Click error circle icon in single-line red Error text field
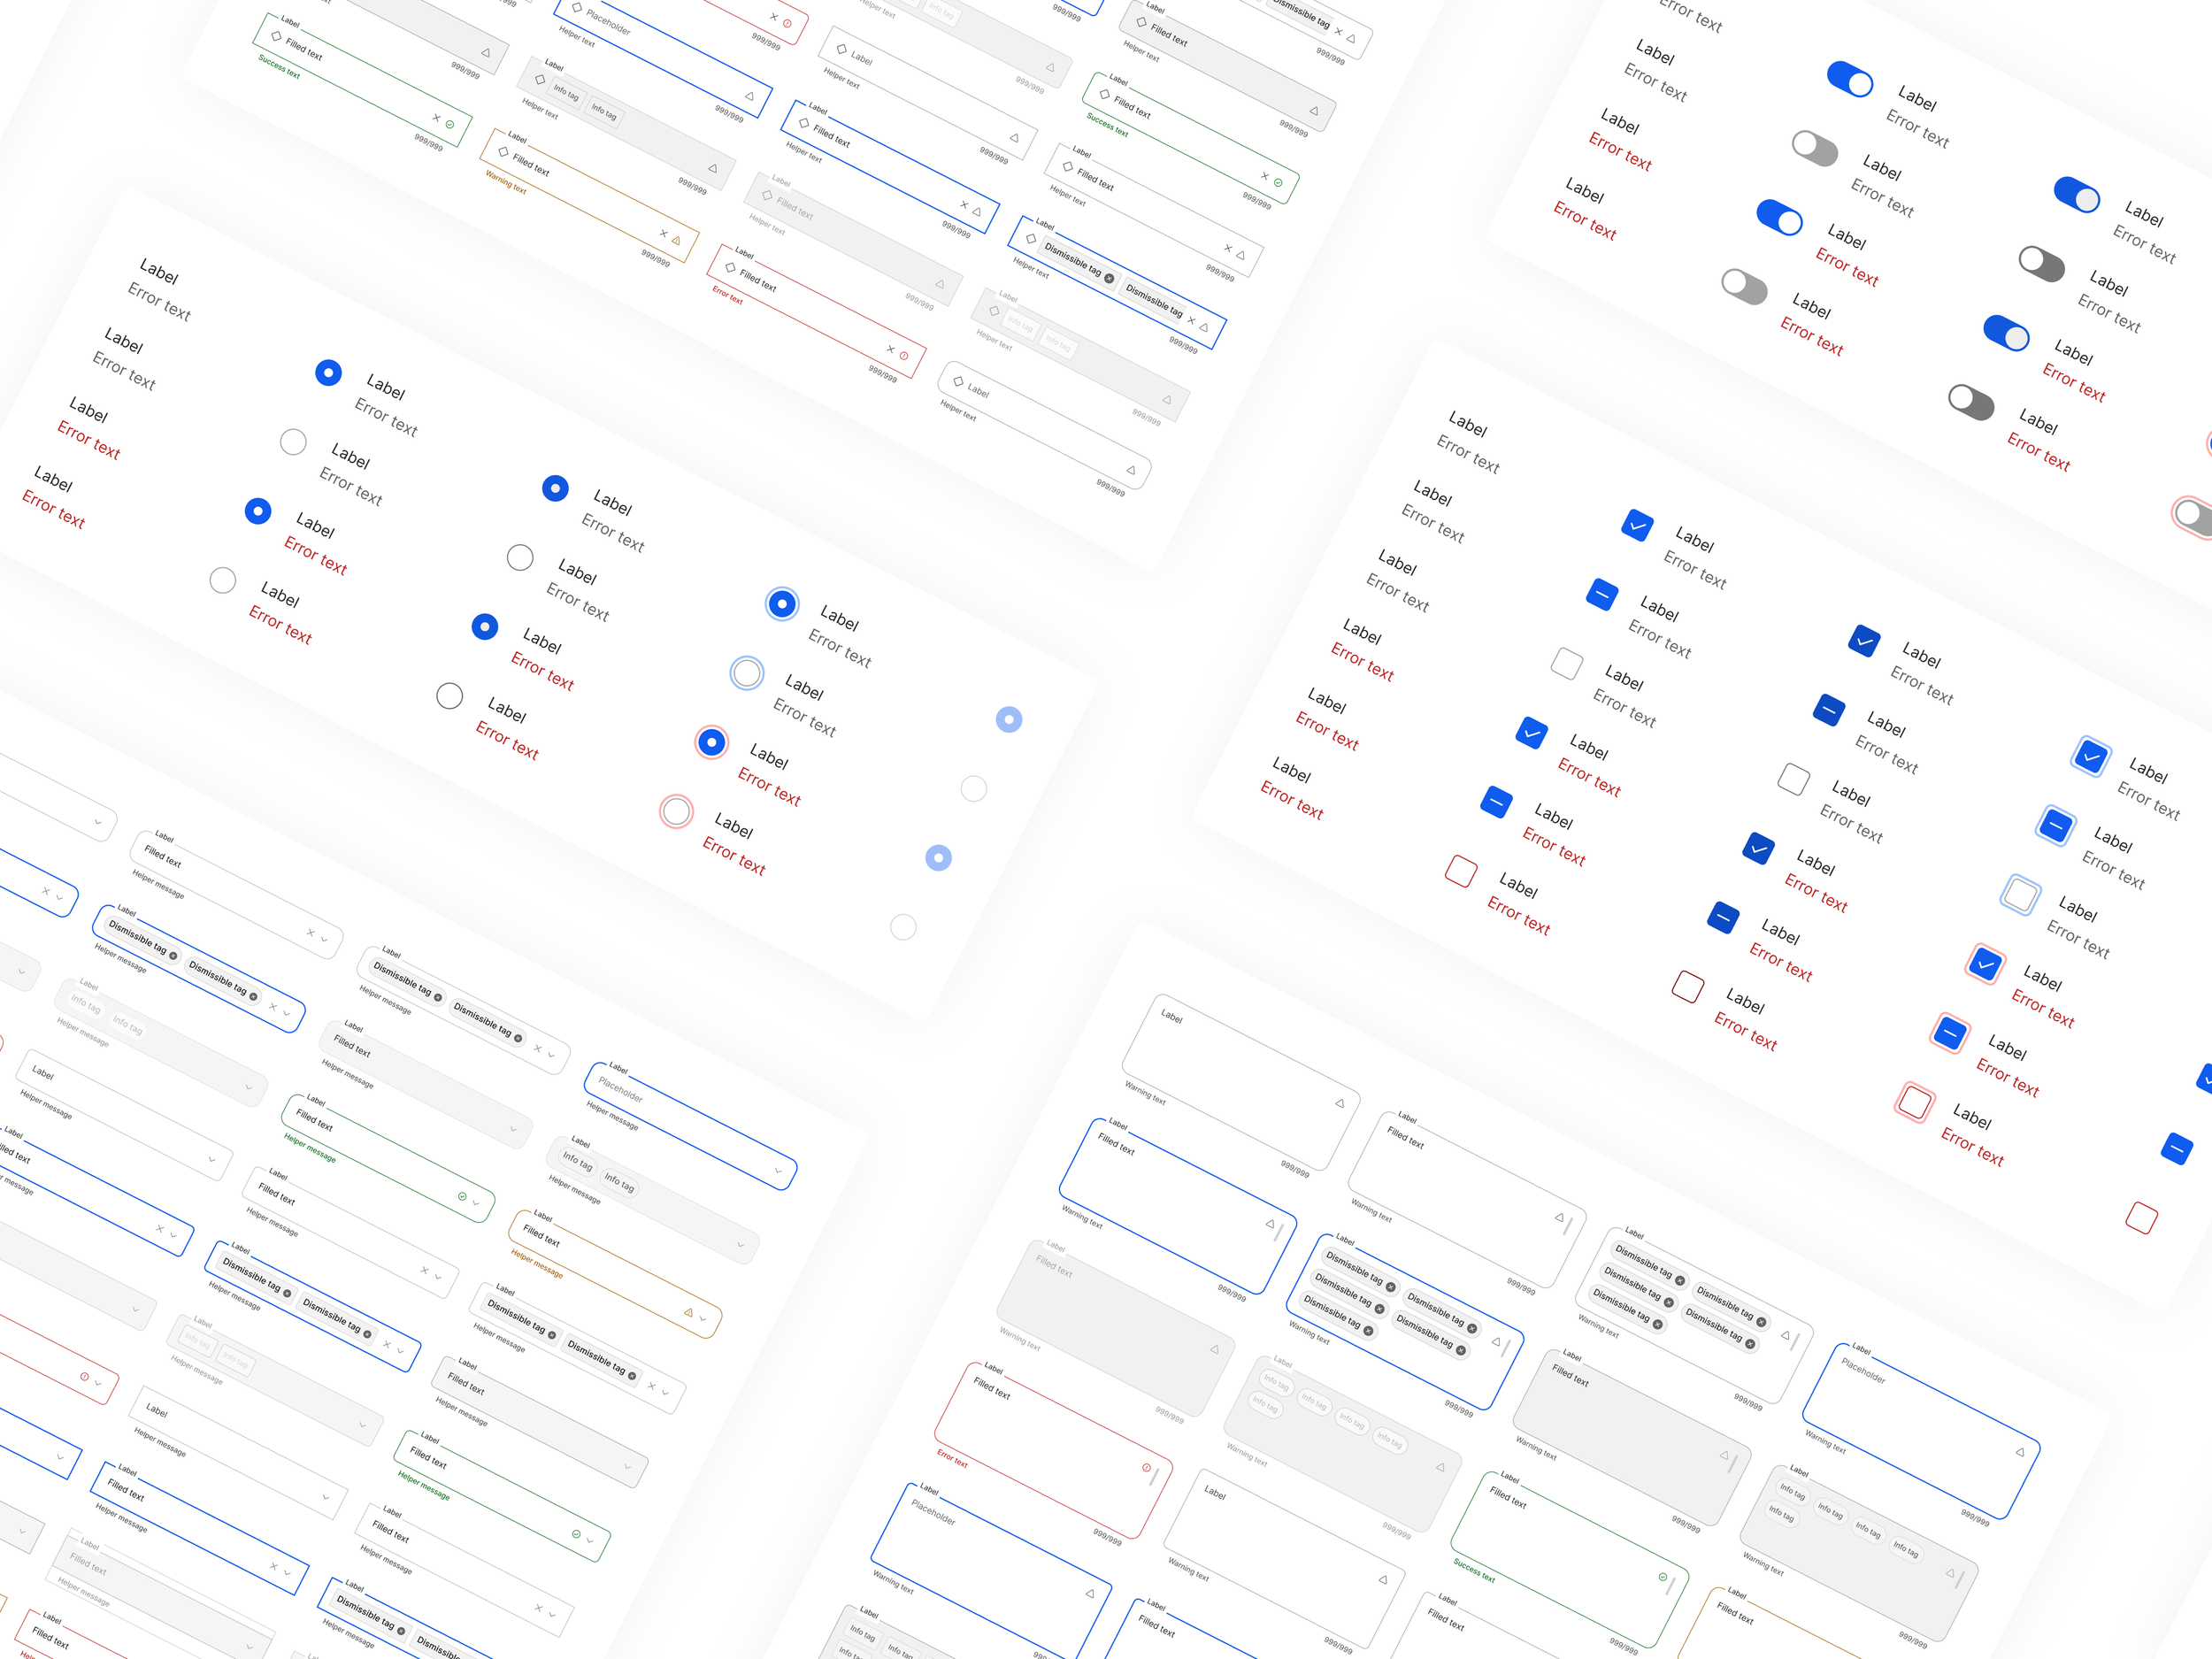The height and width of the screenshot is (1659, 2212). [904, 356]
